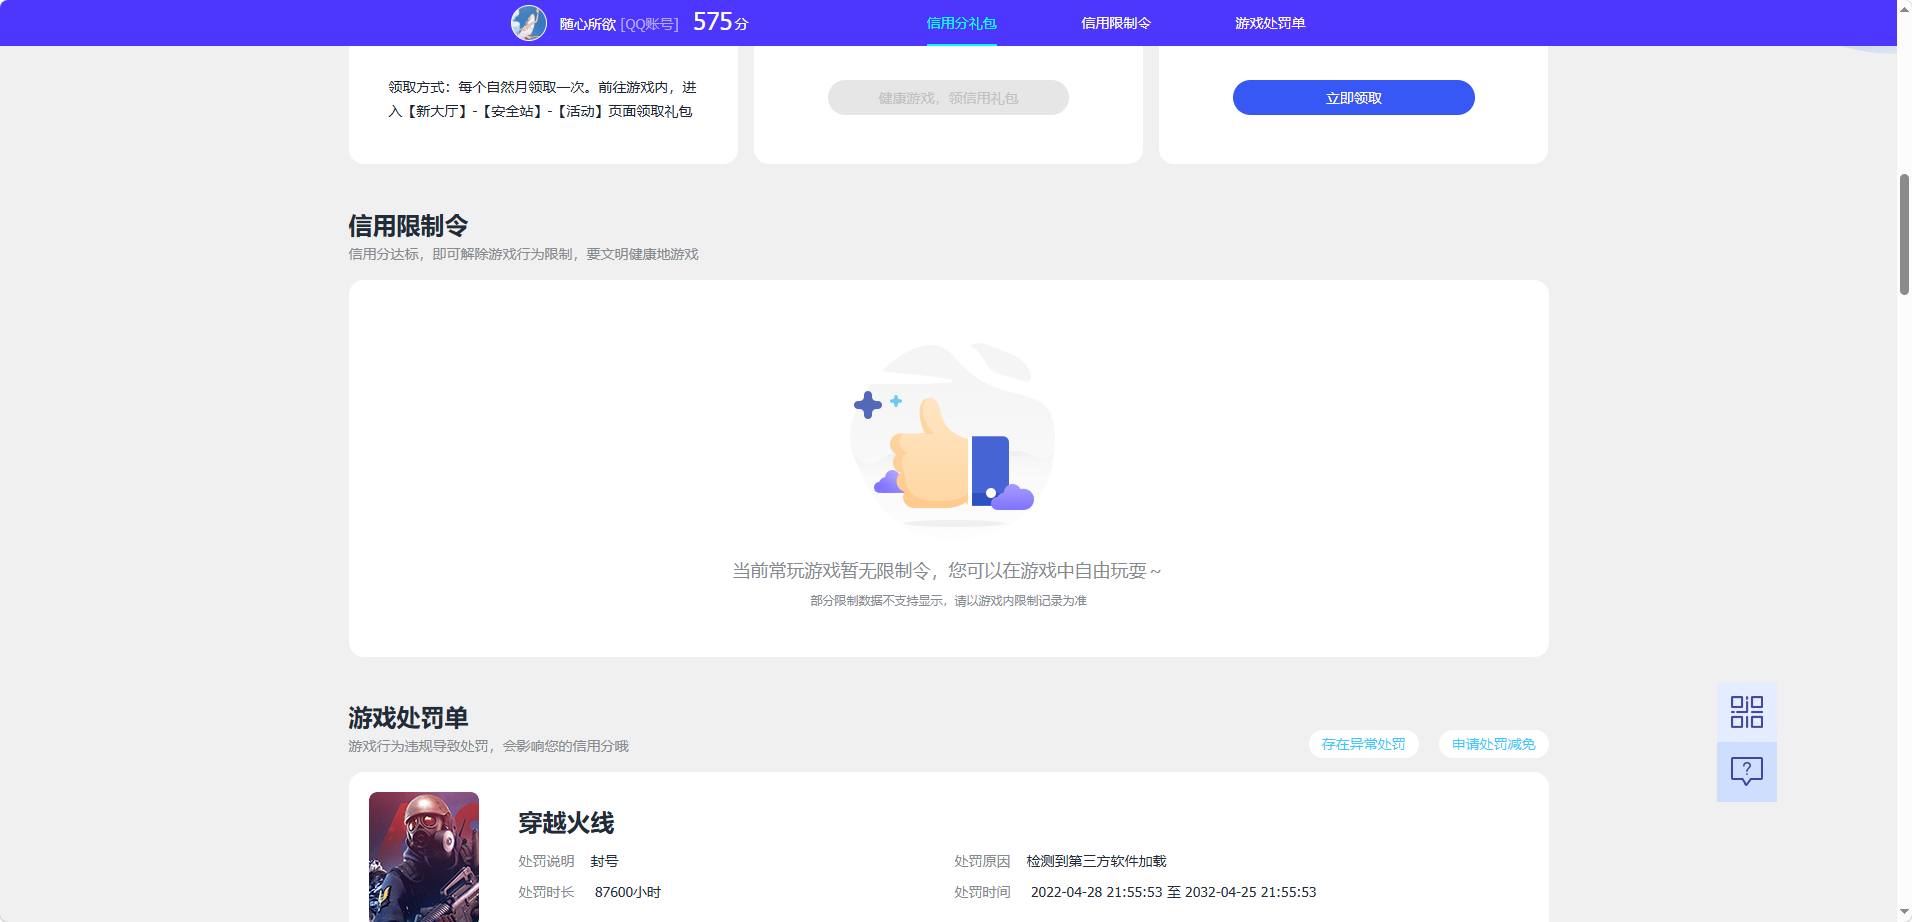Click the 立即领取 button

[x=1353, y=98]
